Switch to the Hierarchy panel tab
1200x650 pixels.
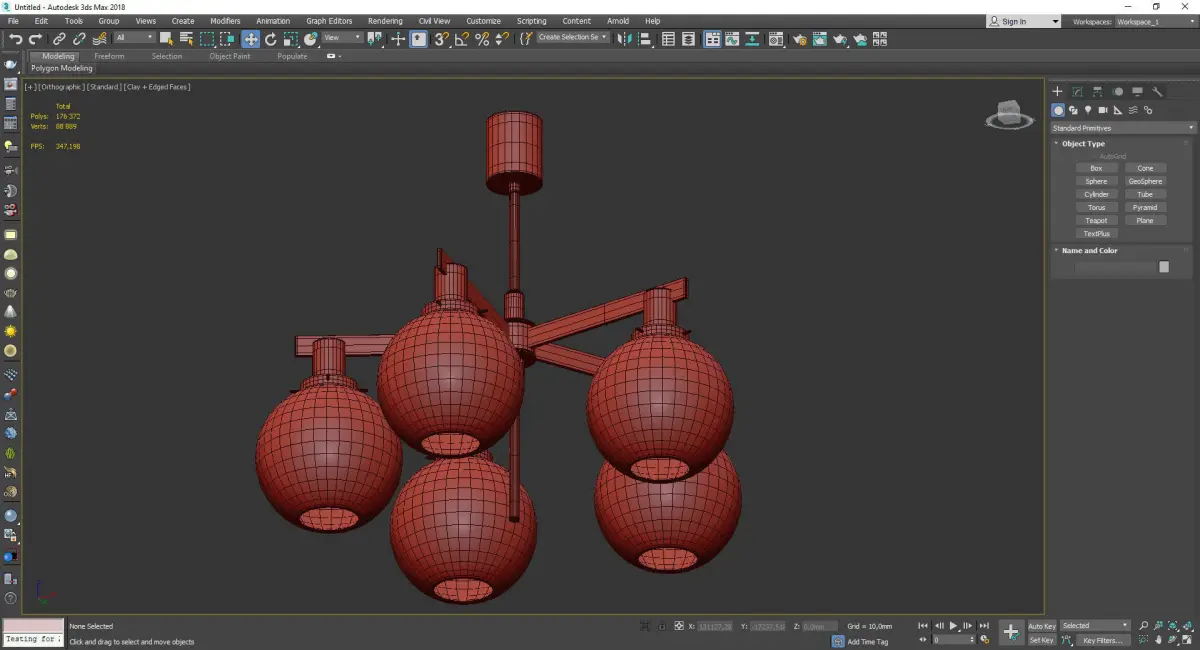pos(1097,91)
